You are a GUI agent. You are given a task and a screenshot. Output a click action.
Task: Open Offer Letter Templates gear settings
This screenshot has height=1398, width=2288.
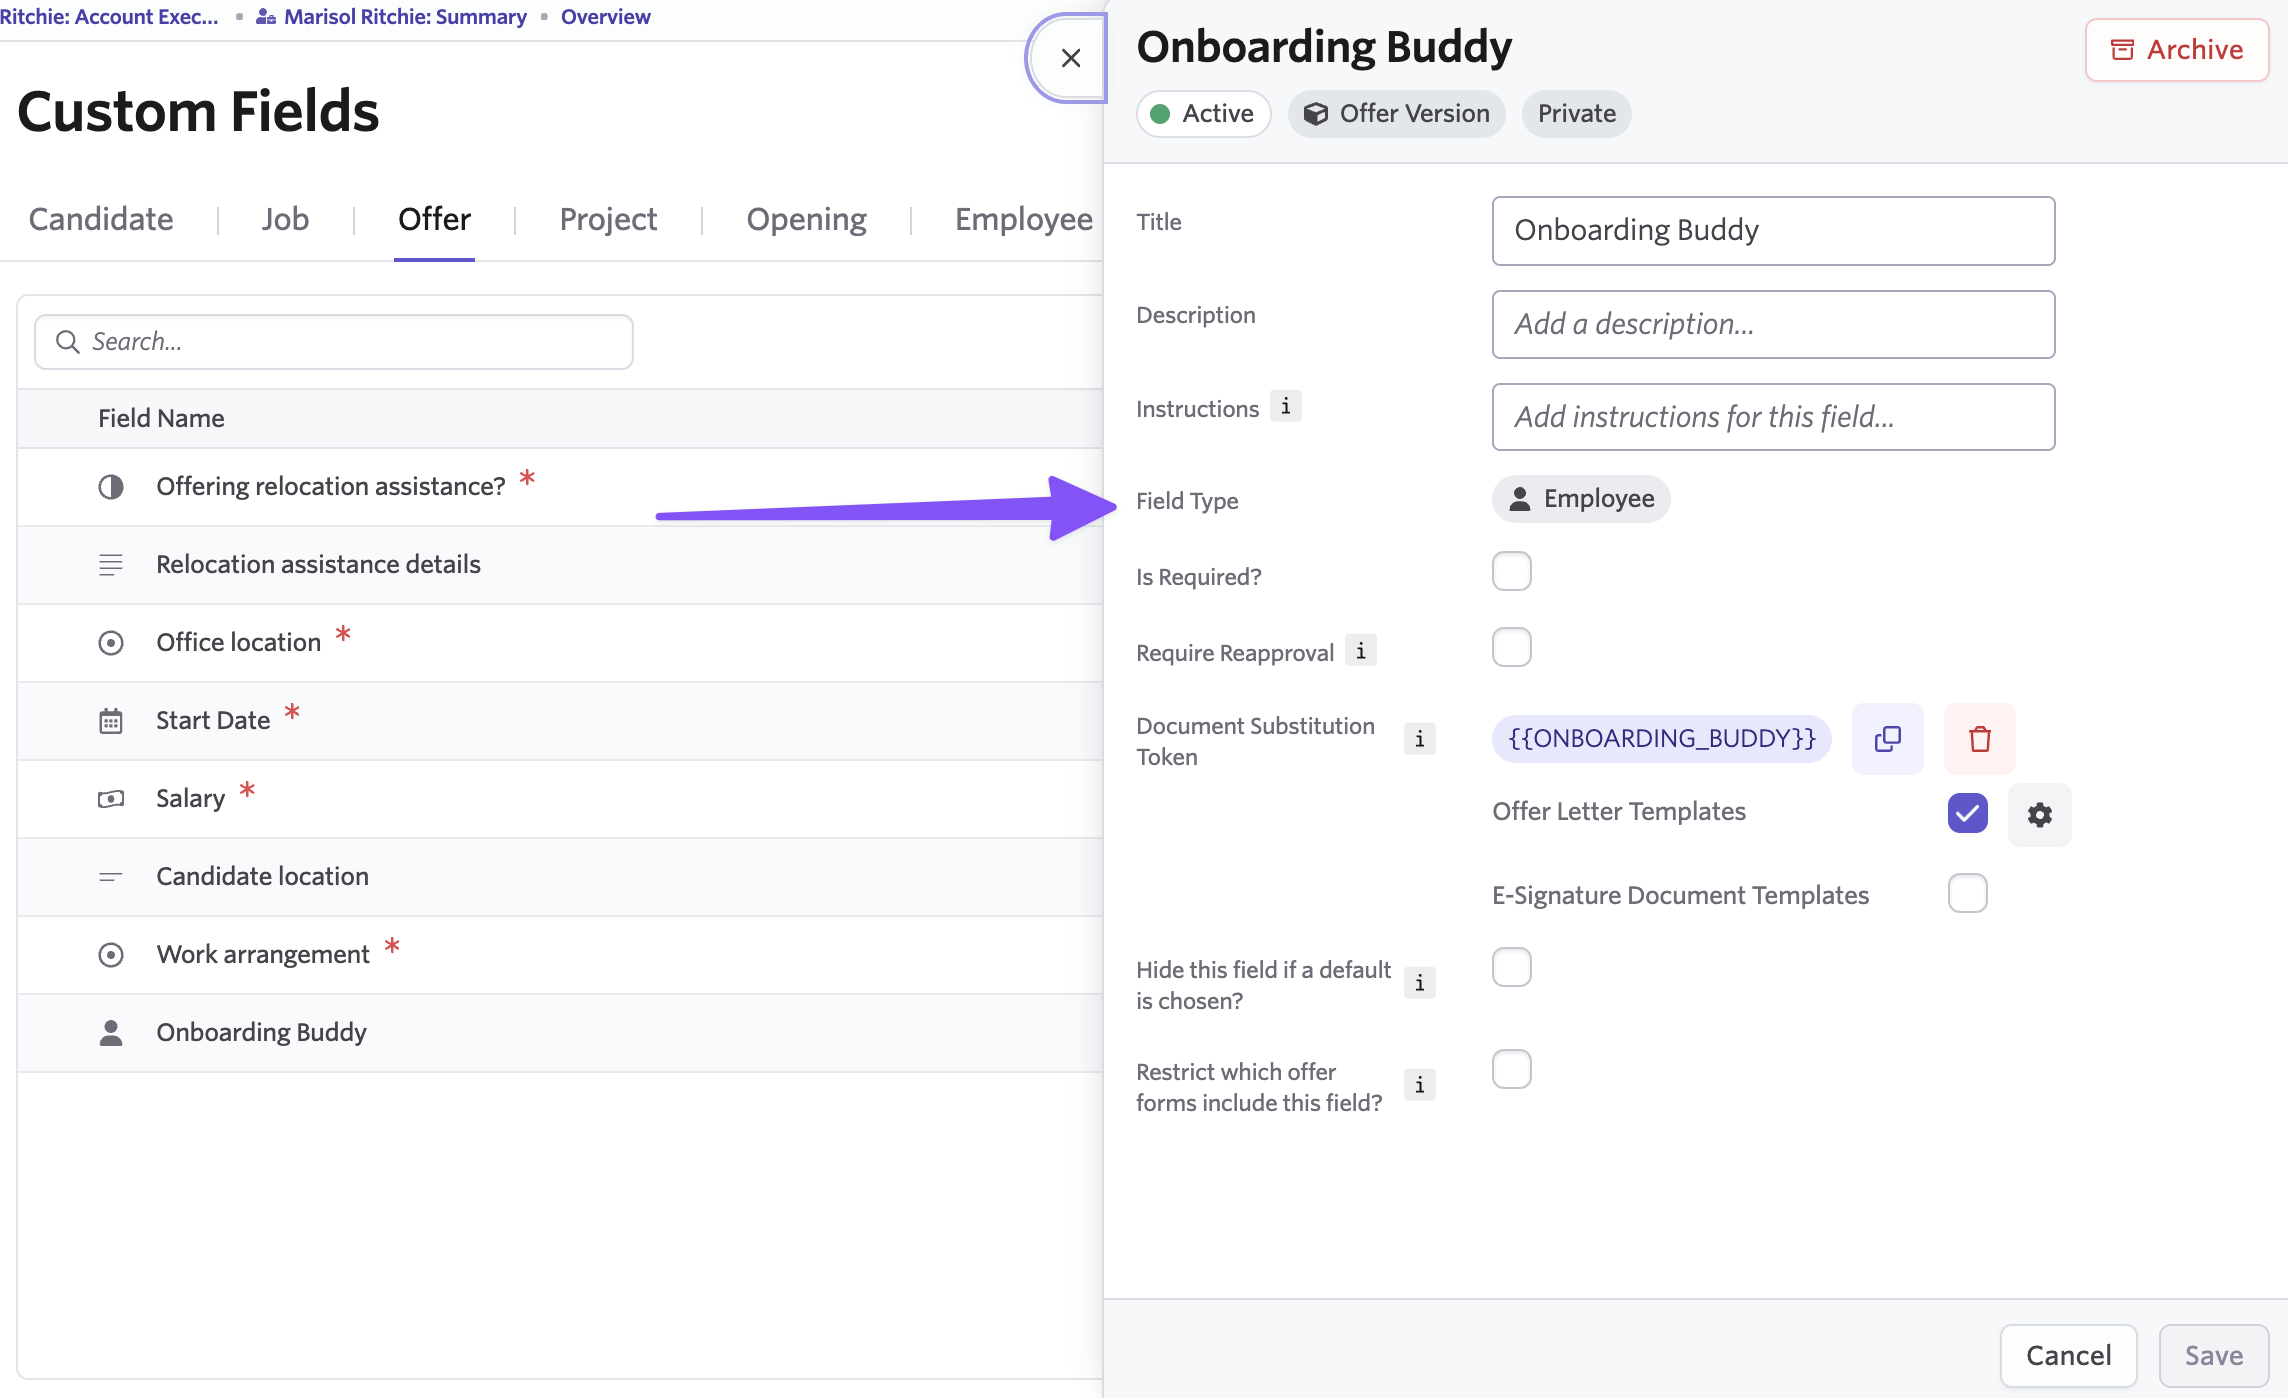2039,815
